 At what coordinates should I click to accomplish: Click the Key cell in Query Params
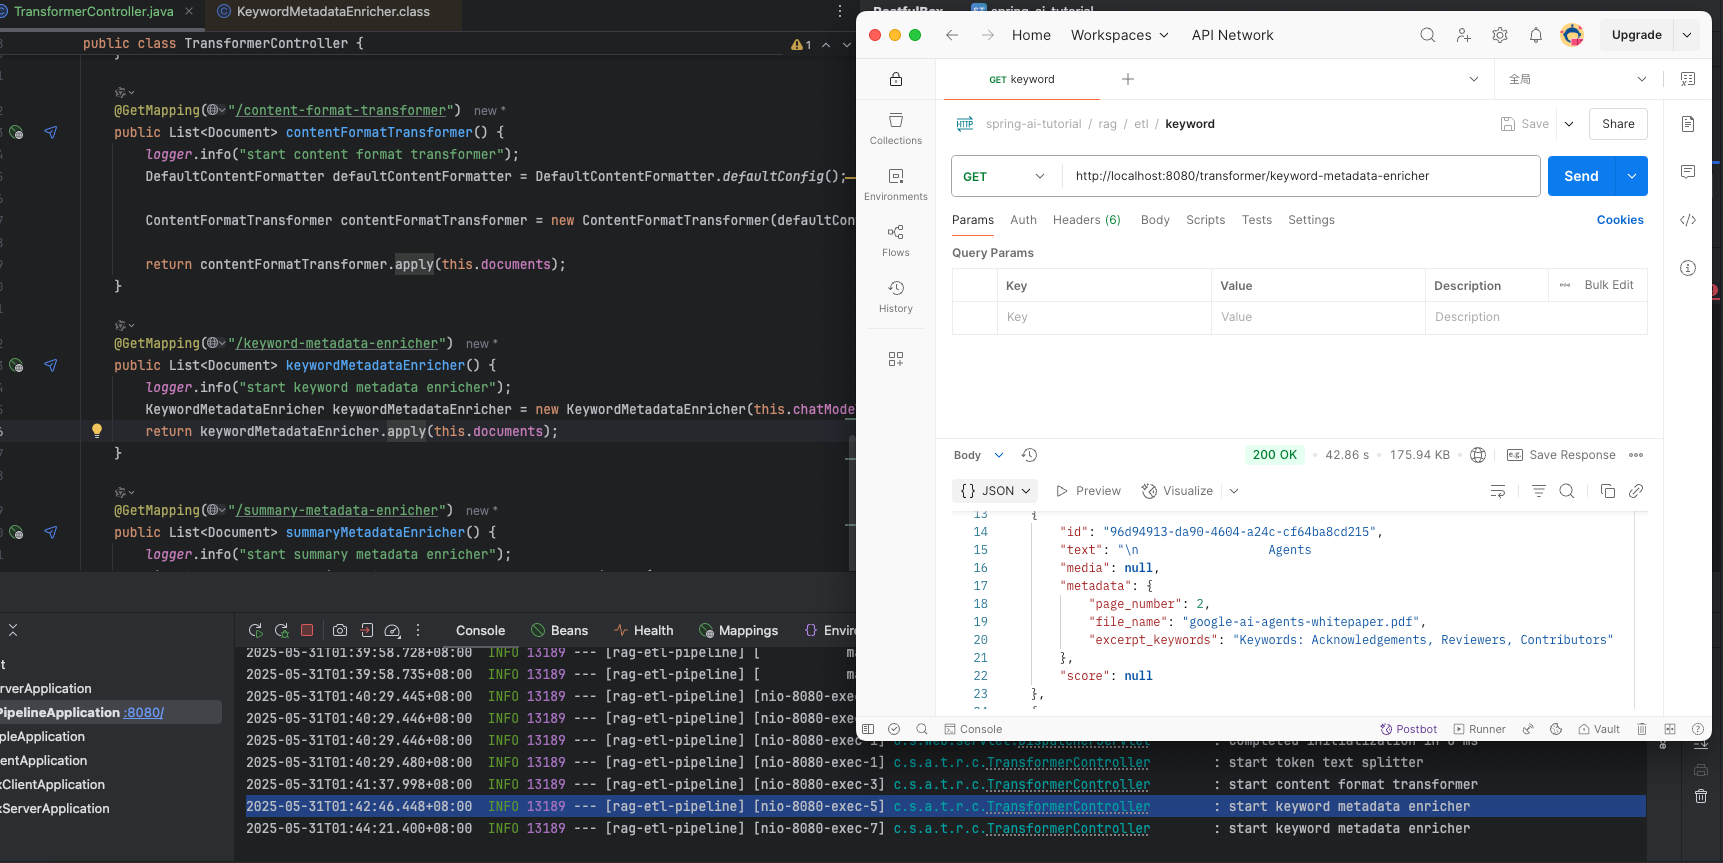click(x=1105, y=317)
